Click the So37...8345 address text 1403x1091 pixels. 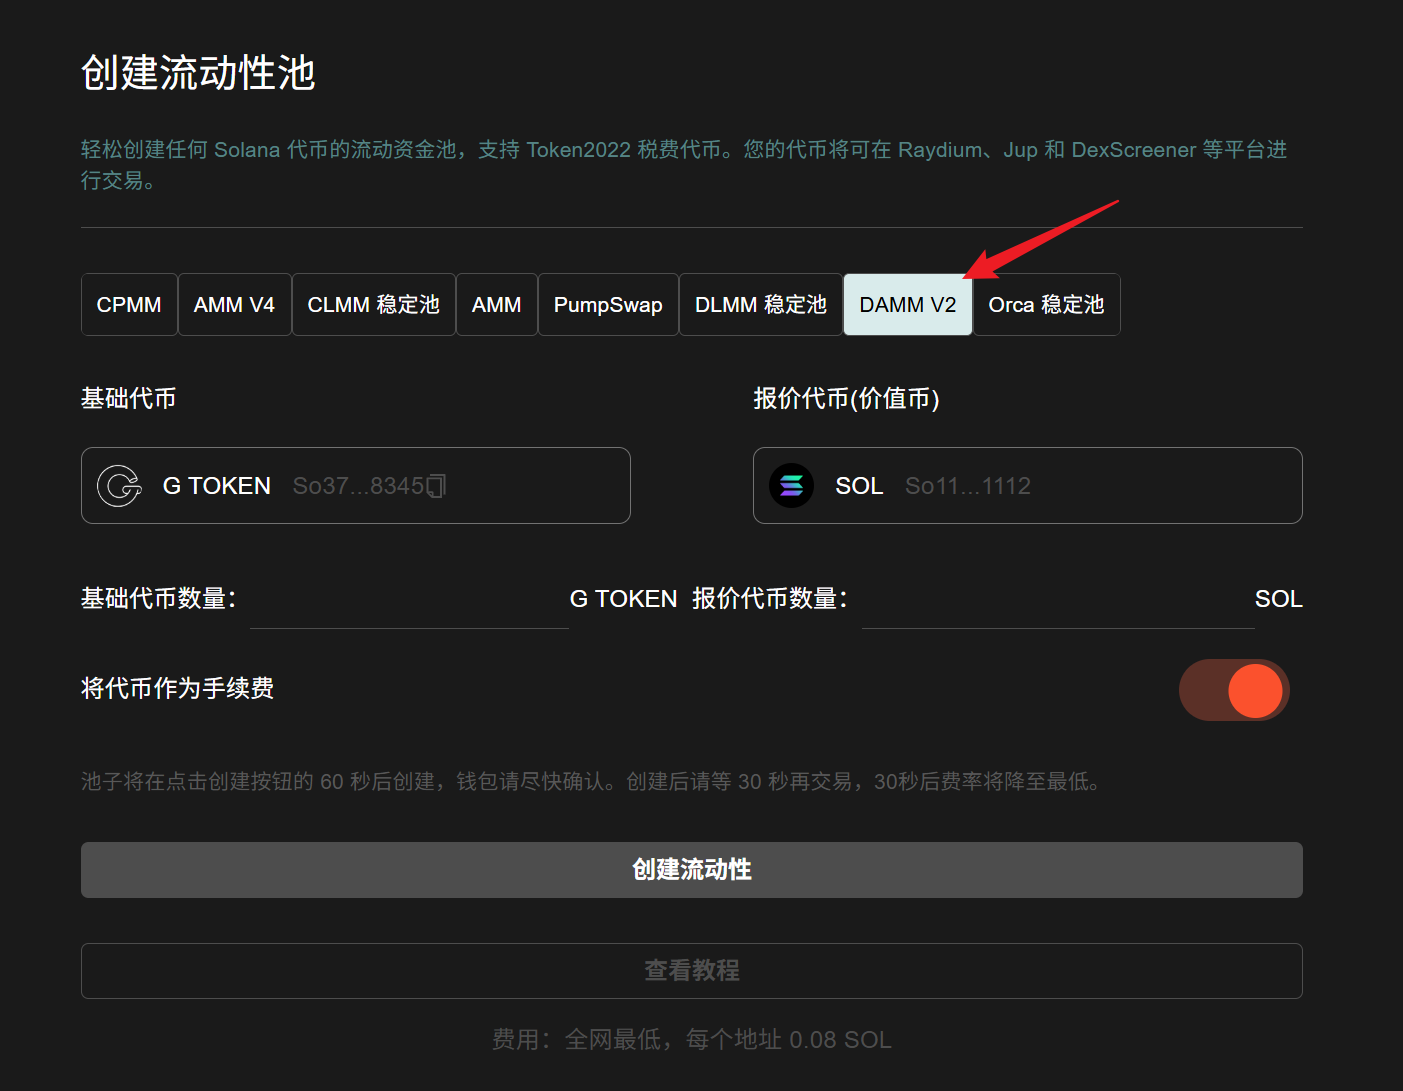(x=358, y=486)
